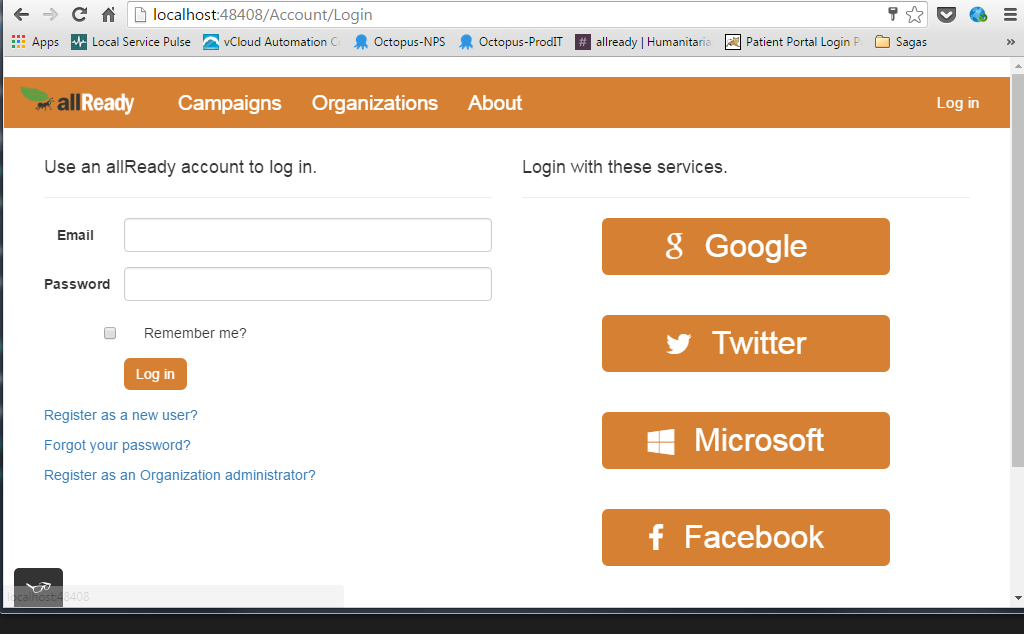Screen dimensions: 1024x634
Task: Go to the browser Home page
Action: [x=108, y=14]
